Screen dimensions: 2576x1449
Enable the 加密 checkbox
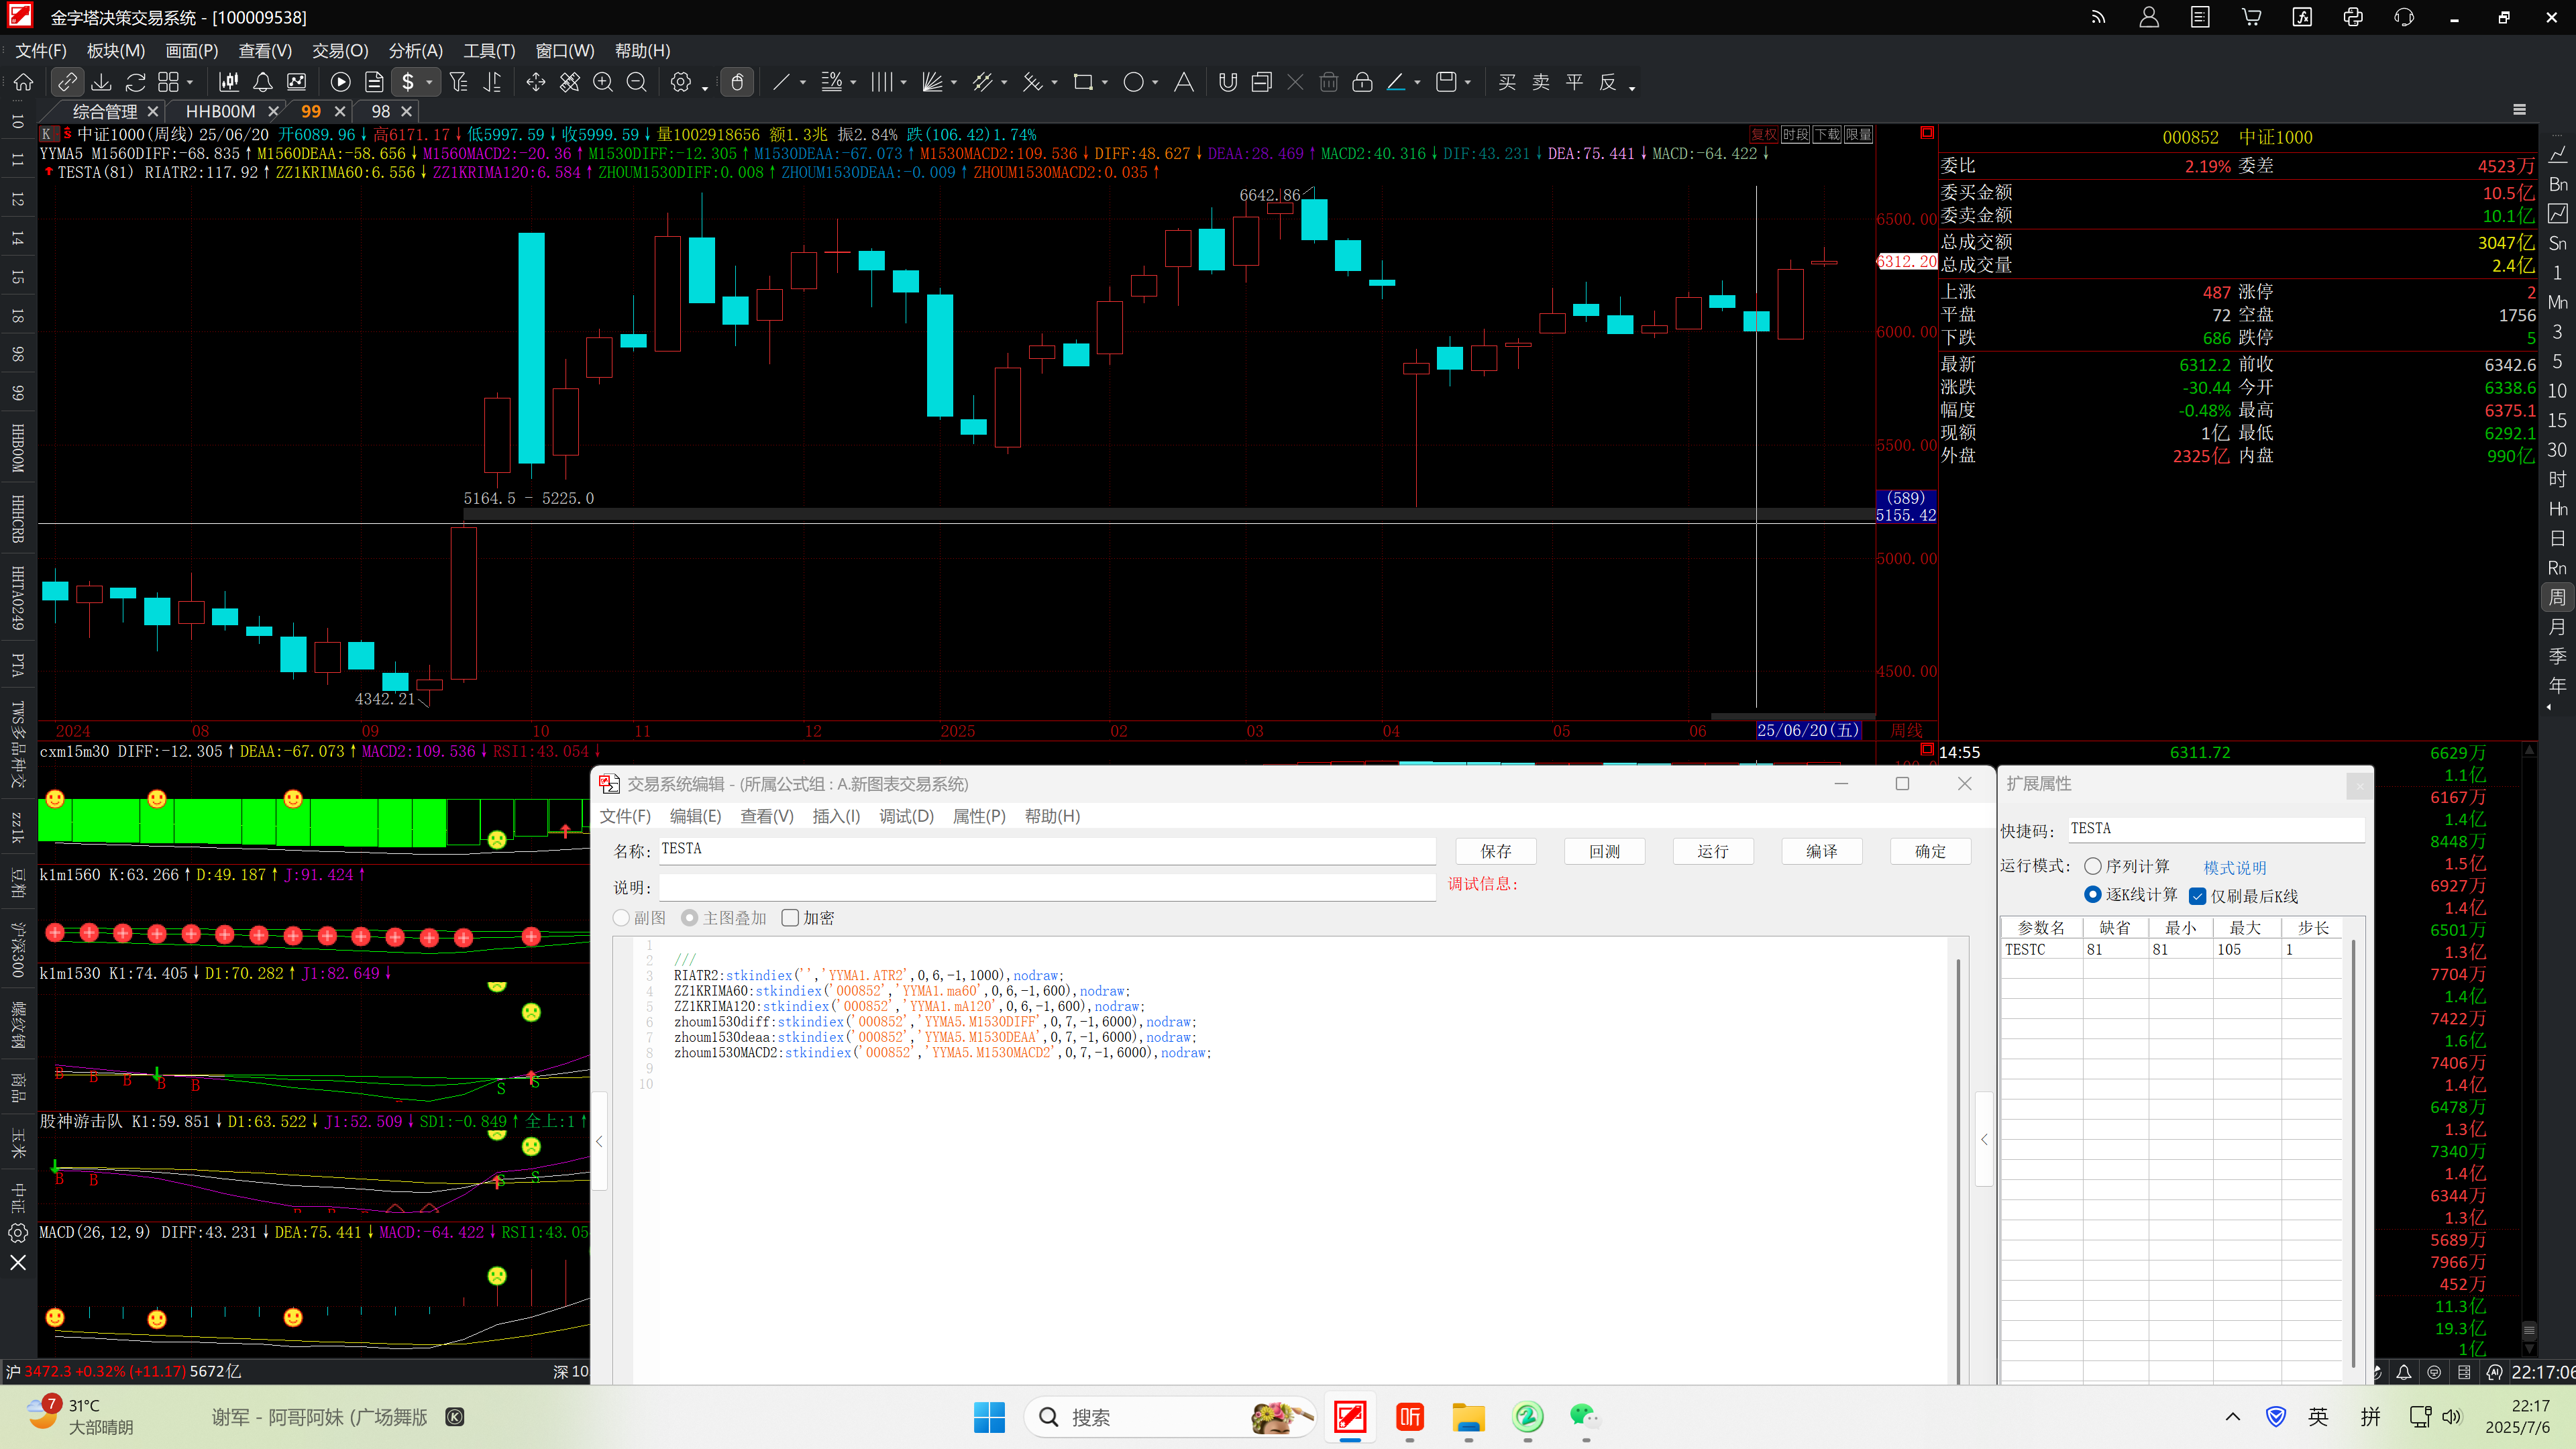pos(790,918)
